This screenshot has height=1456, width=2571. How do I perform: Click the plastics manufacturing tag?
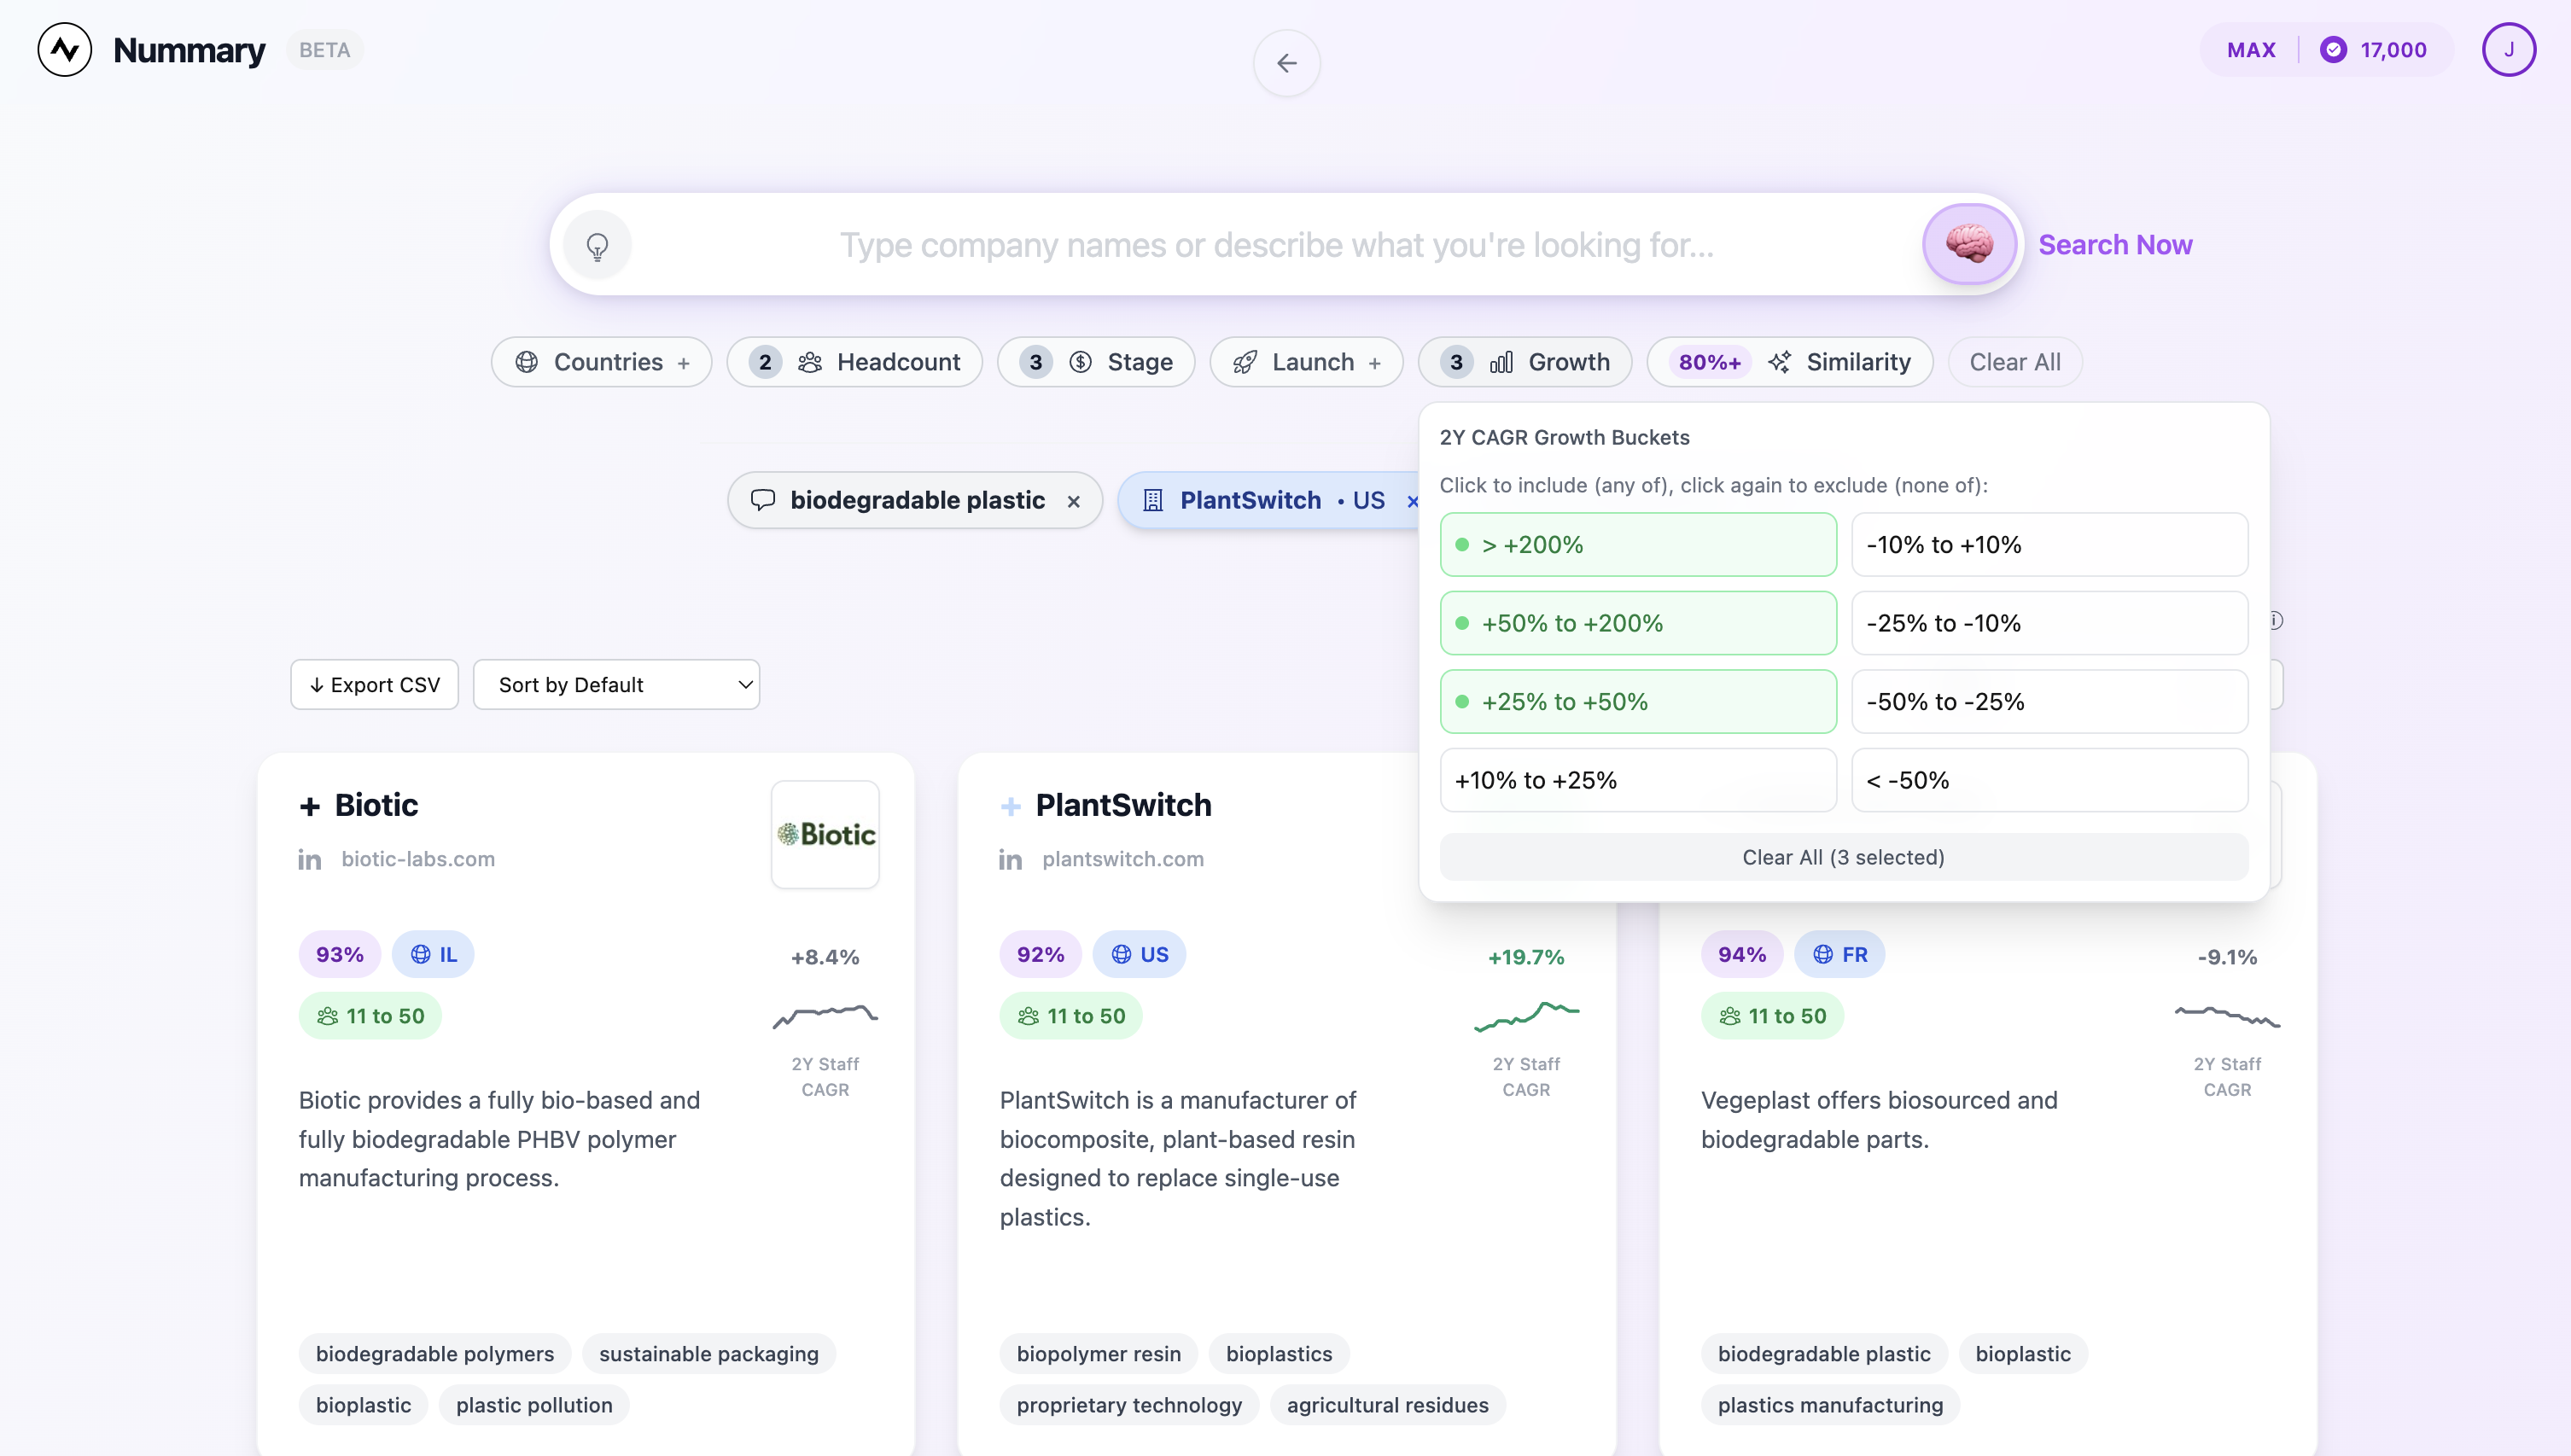point(1830,1405)
